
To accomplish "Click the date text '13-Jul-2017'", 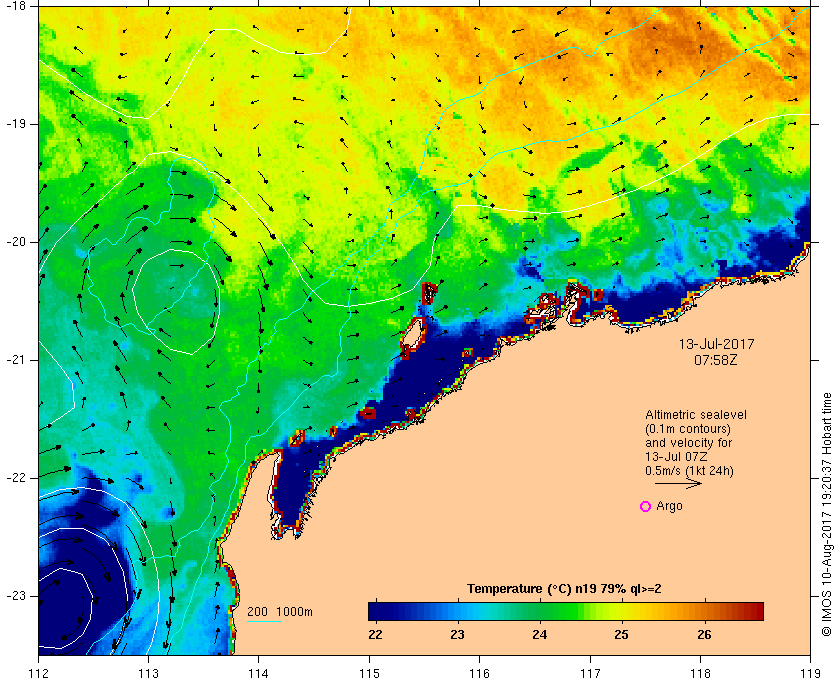I will click(x=716, y=344).
